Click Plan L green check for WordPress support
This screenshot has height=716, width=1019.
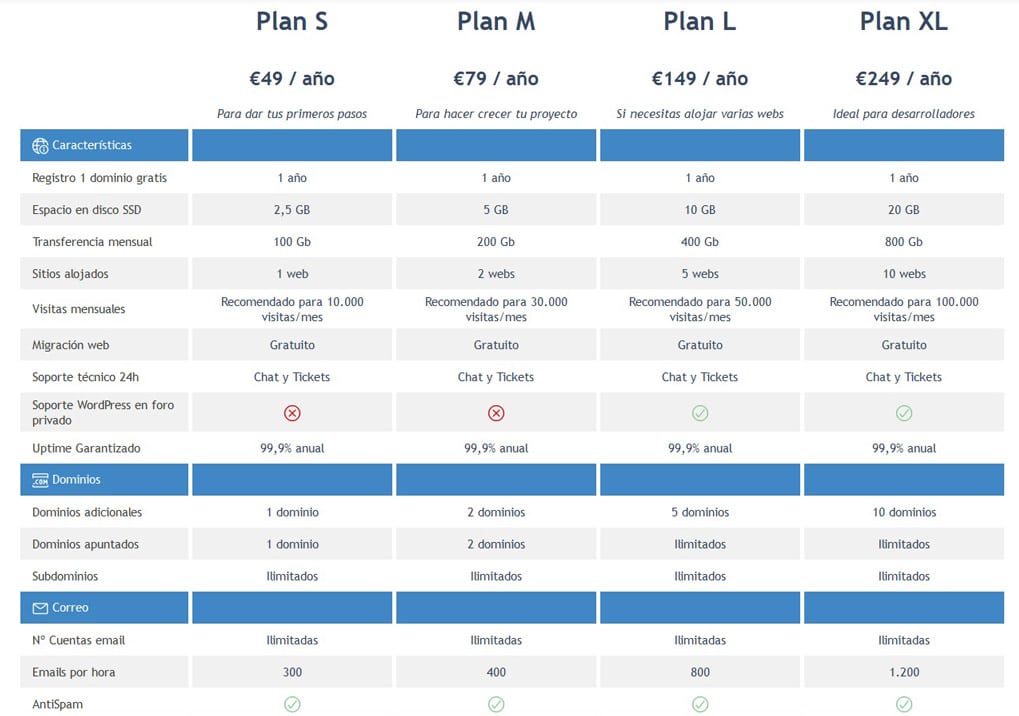point(700,413)
